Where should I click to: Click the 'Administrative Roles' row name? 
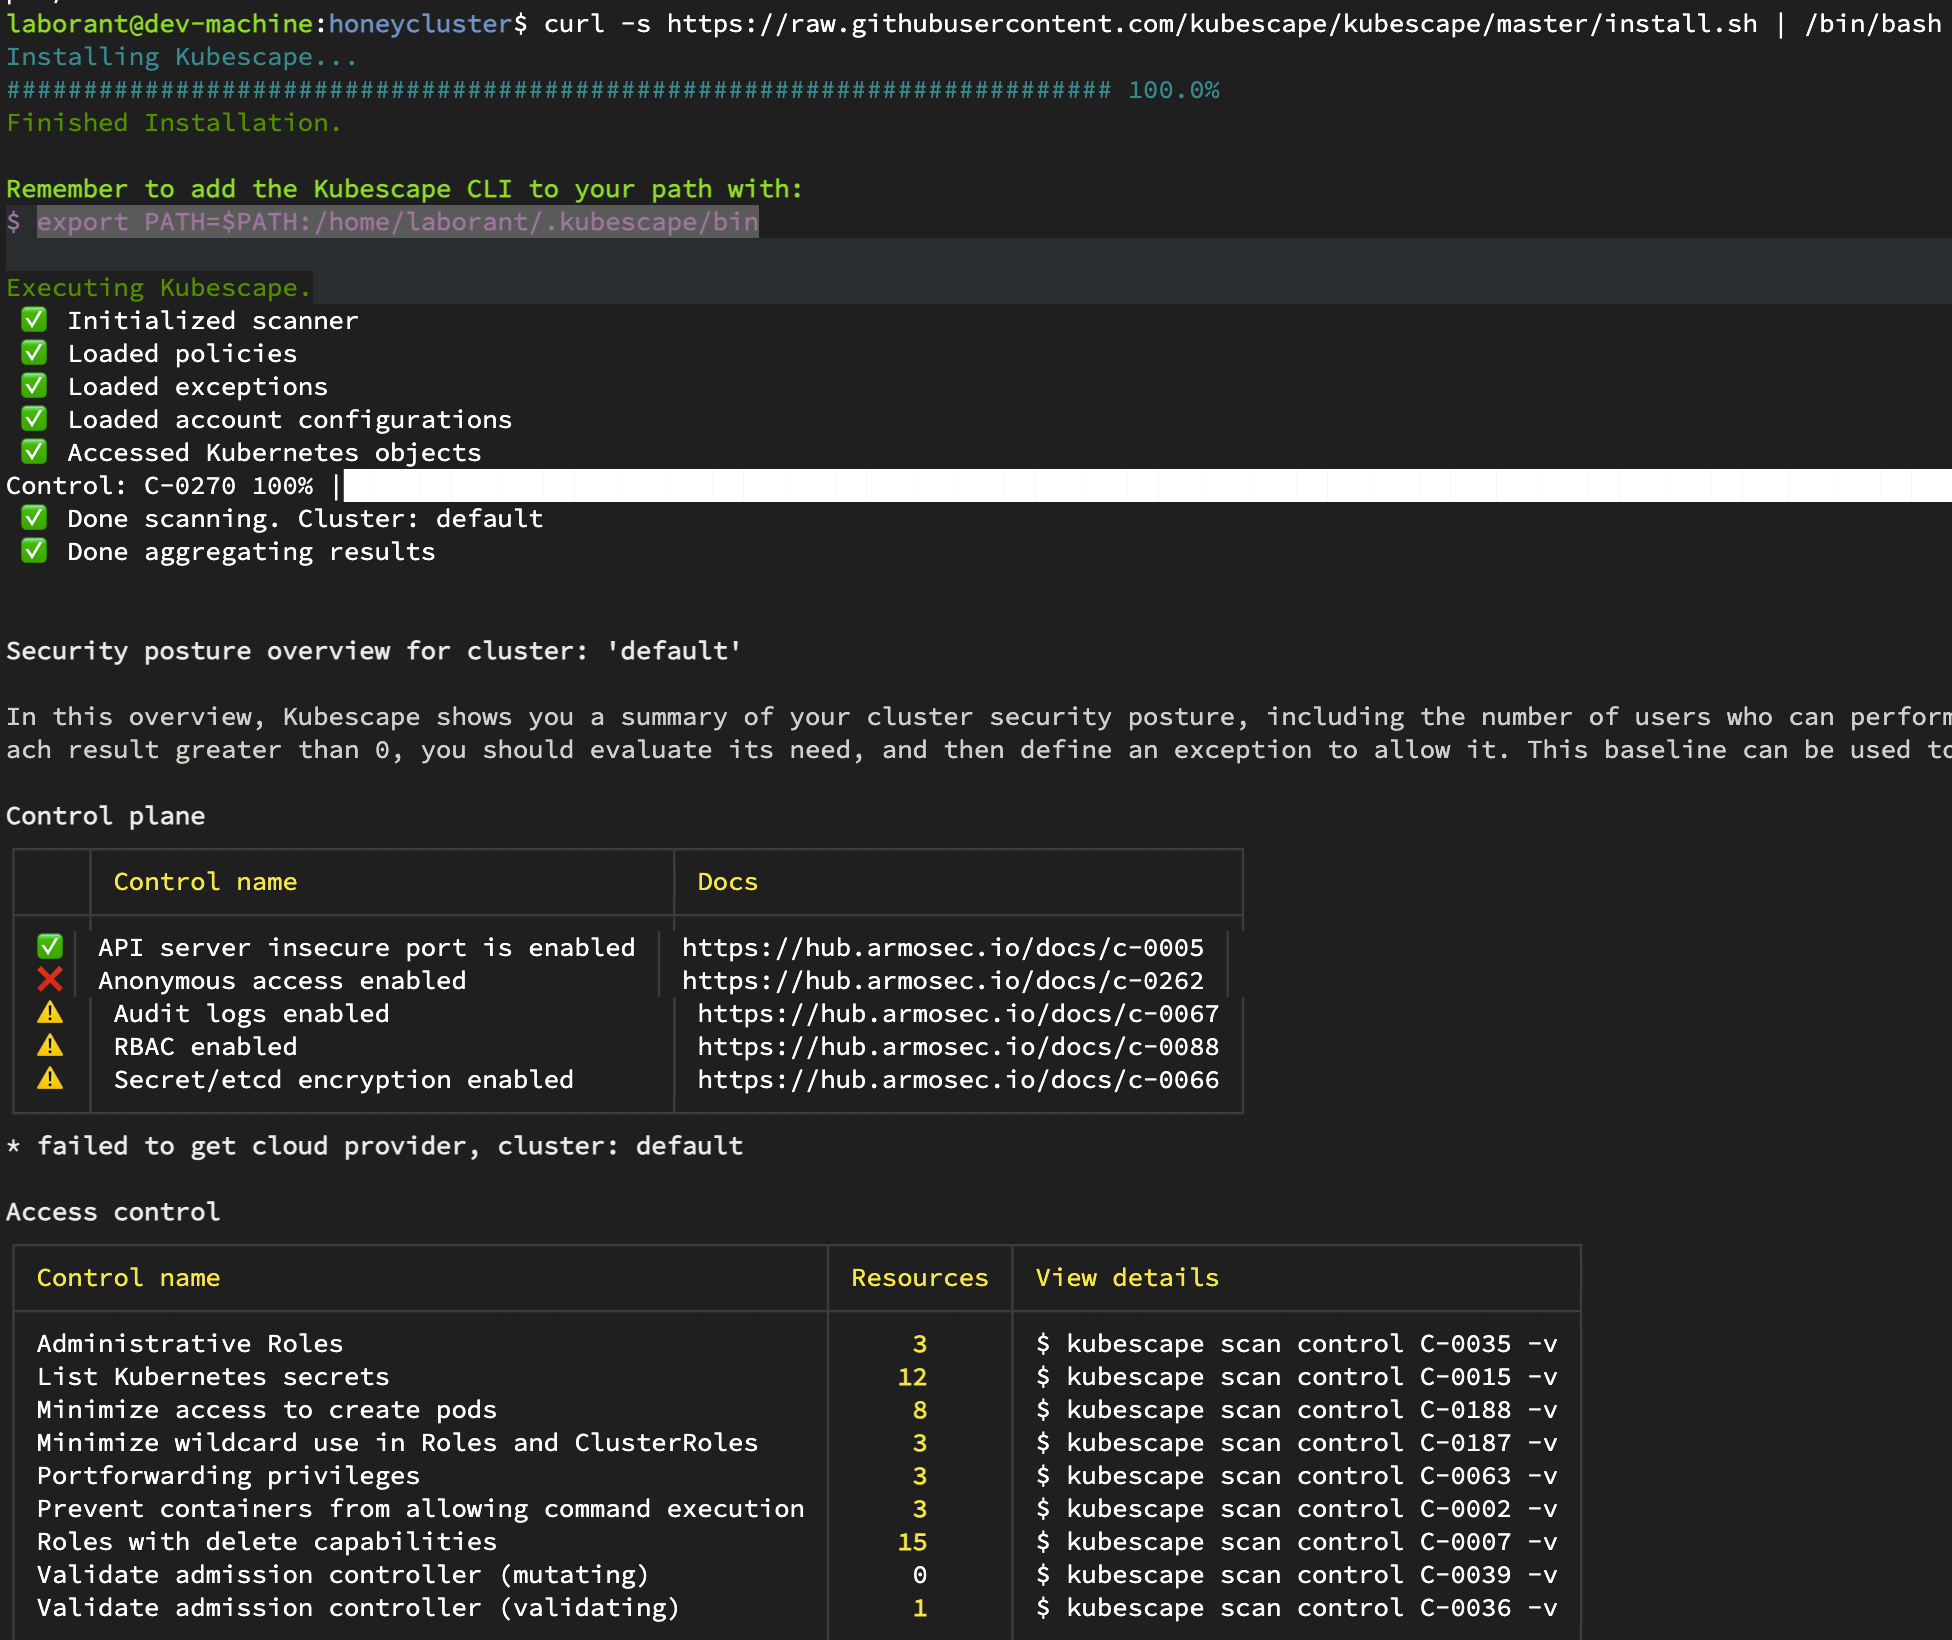(x=190, y=1343)
